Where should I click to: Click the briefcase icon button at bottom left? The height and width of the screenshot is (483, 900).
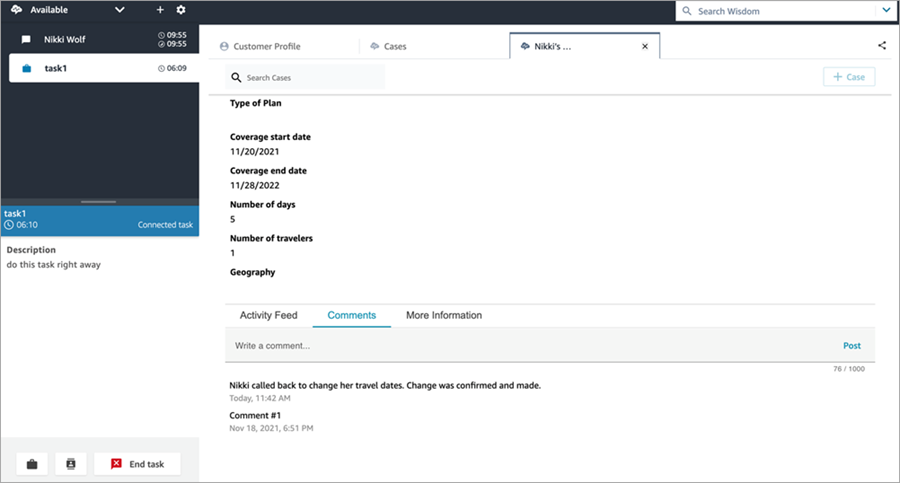32,464
